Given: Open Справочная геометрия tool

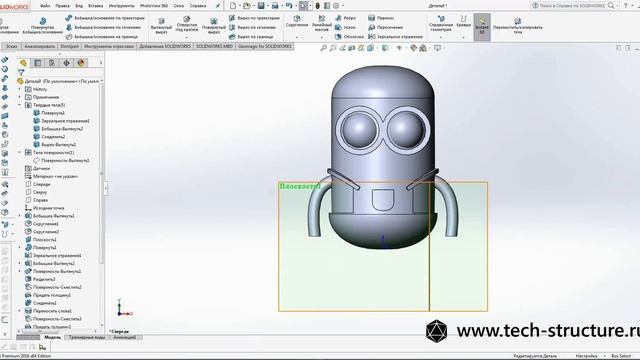Looking at the screenshot, I should (441, 24).
